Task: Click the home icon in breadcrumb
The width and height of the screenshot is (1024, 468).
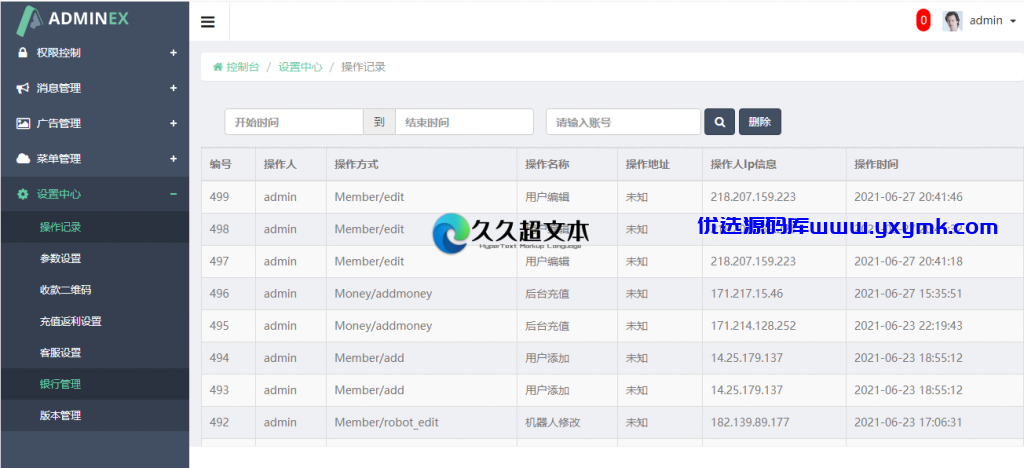Action: pos(218,67)
